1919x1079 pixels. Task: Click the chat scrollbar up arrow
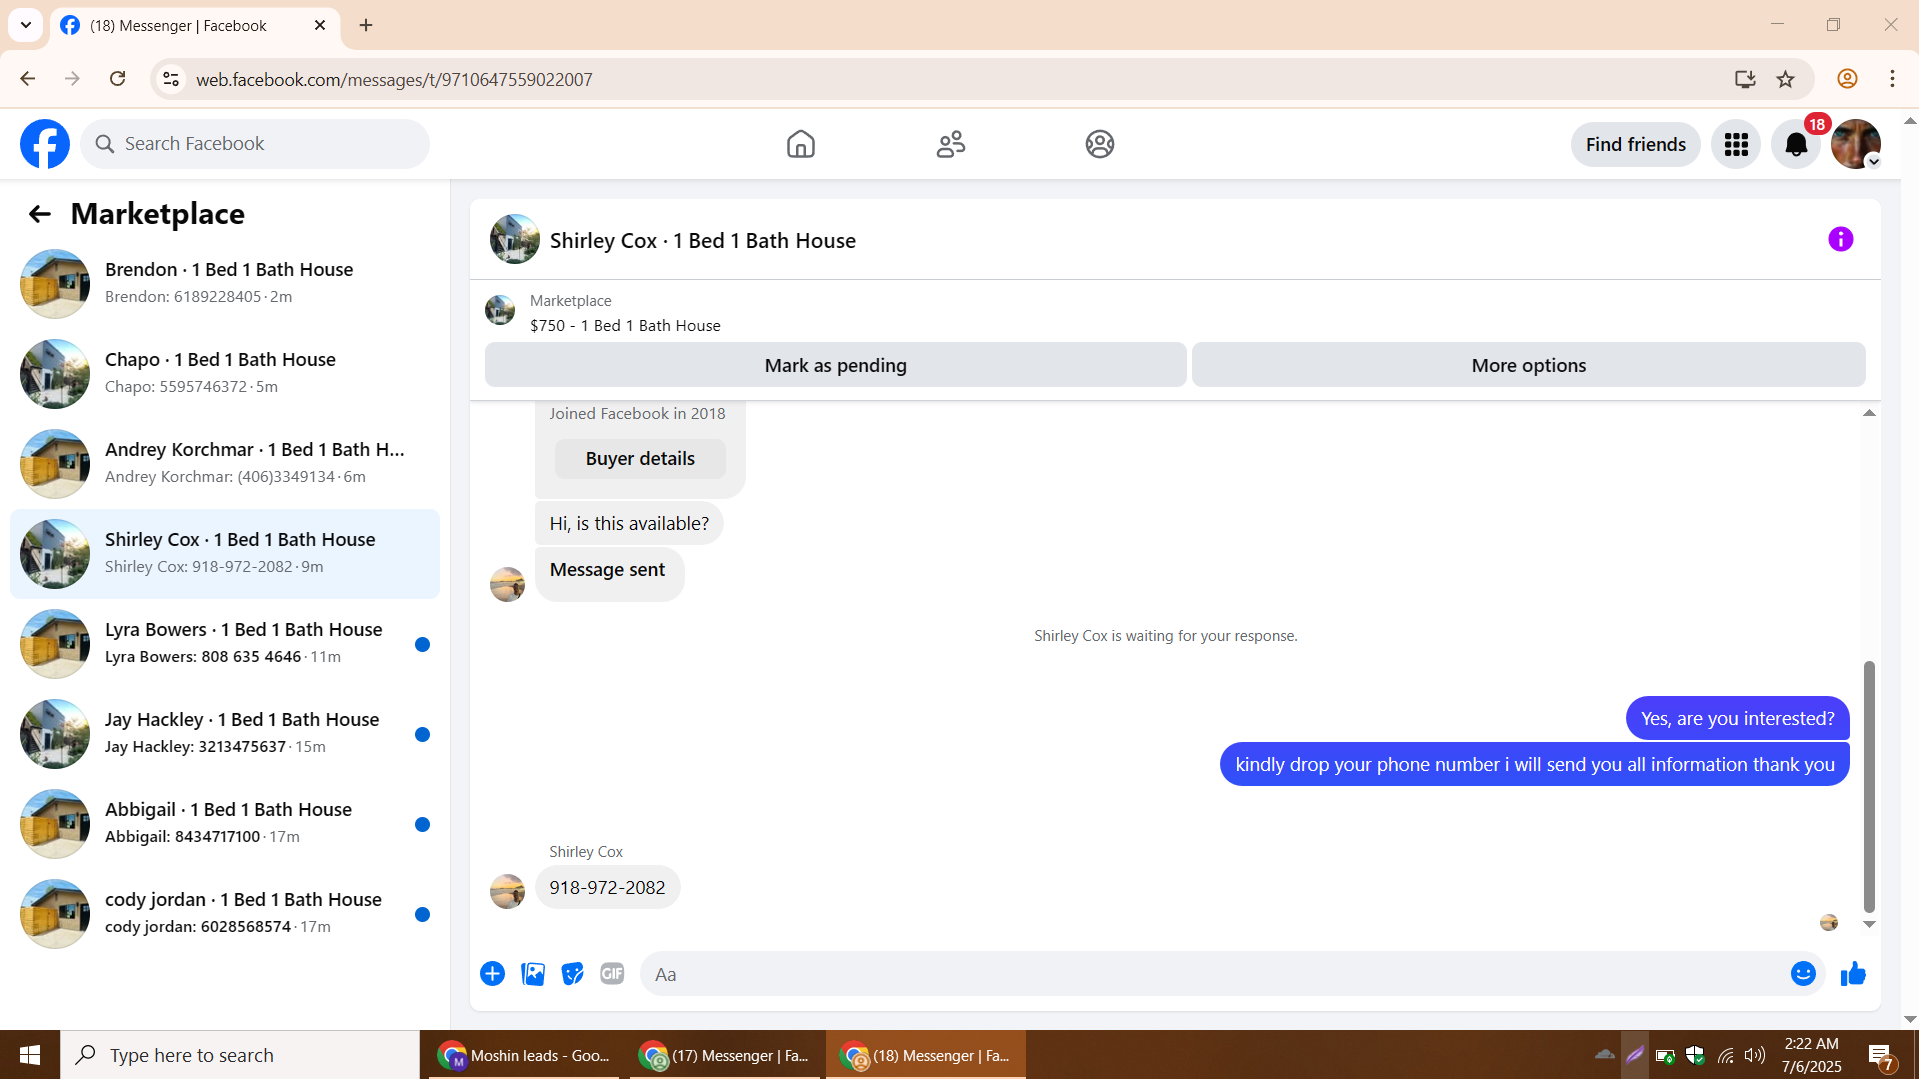coord(1869,413)
